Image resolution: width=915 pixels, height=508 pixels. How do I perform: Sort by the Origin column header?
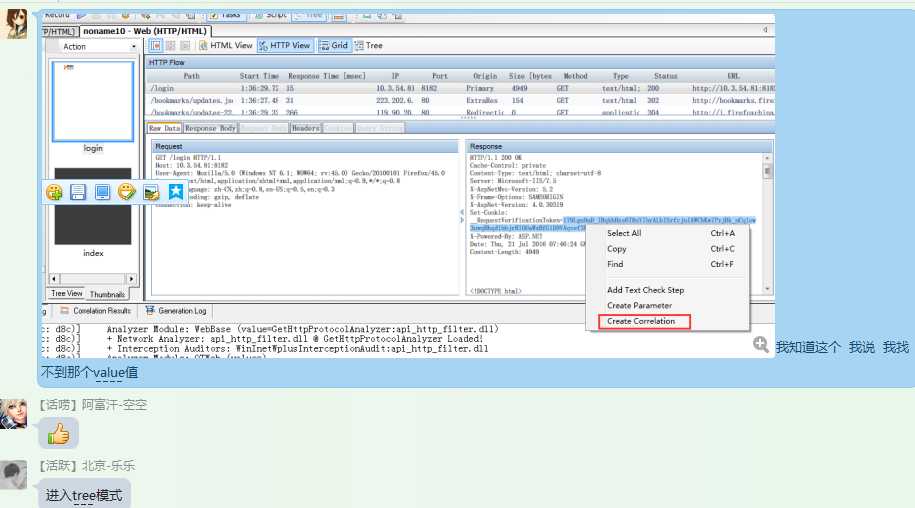pyautogui.click(x=485, y=76)
